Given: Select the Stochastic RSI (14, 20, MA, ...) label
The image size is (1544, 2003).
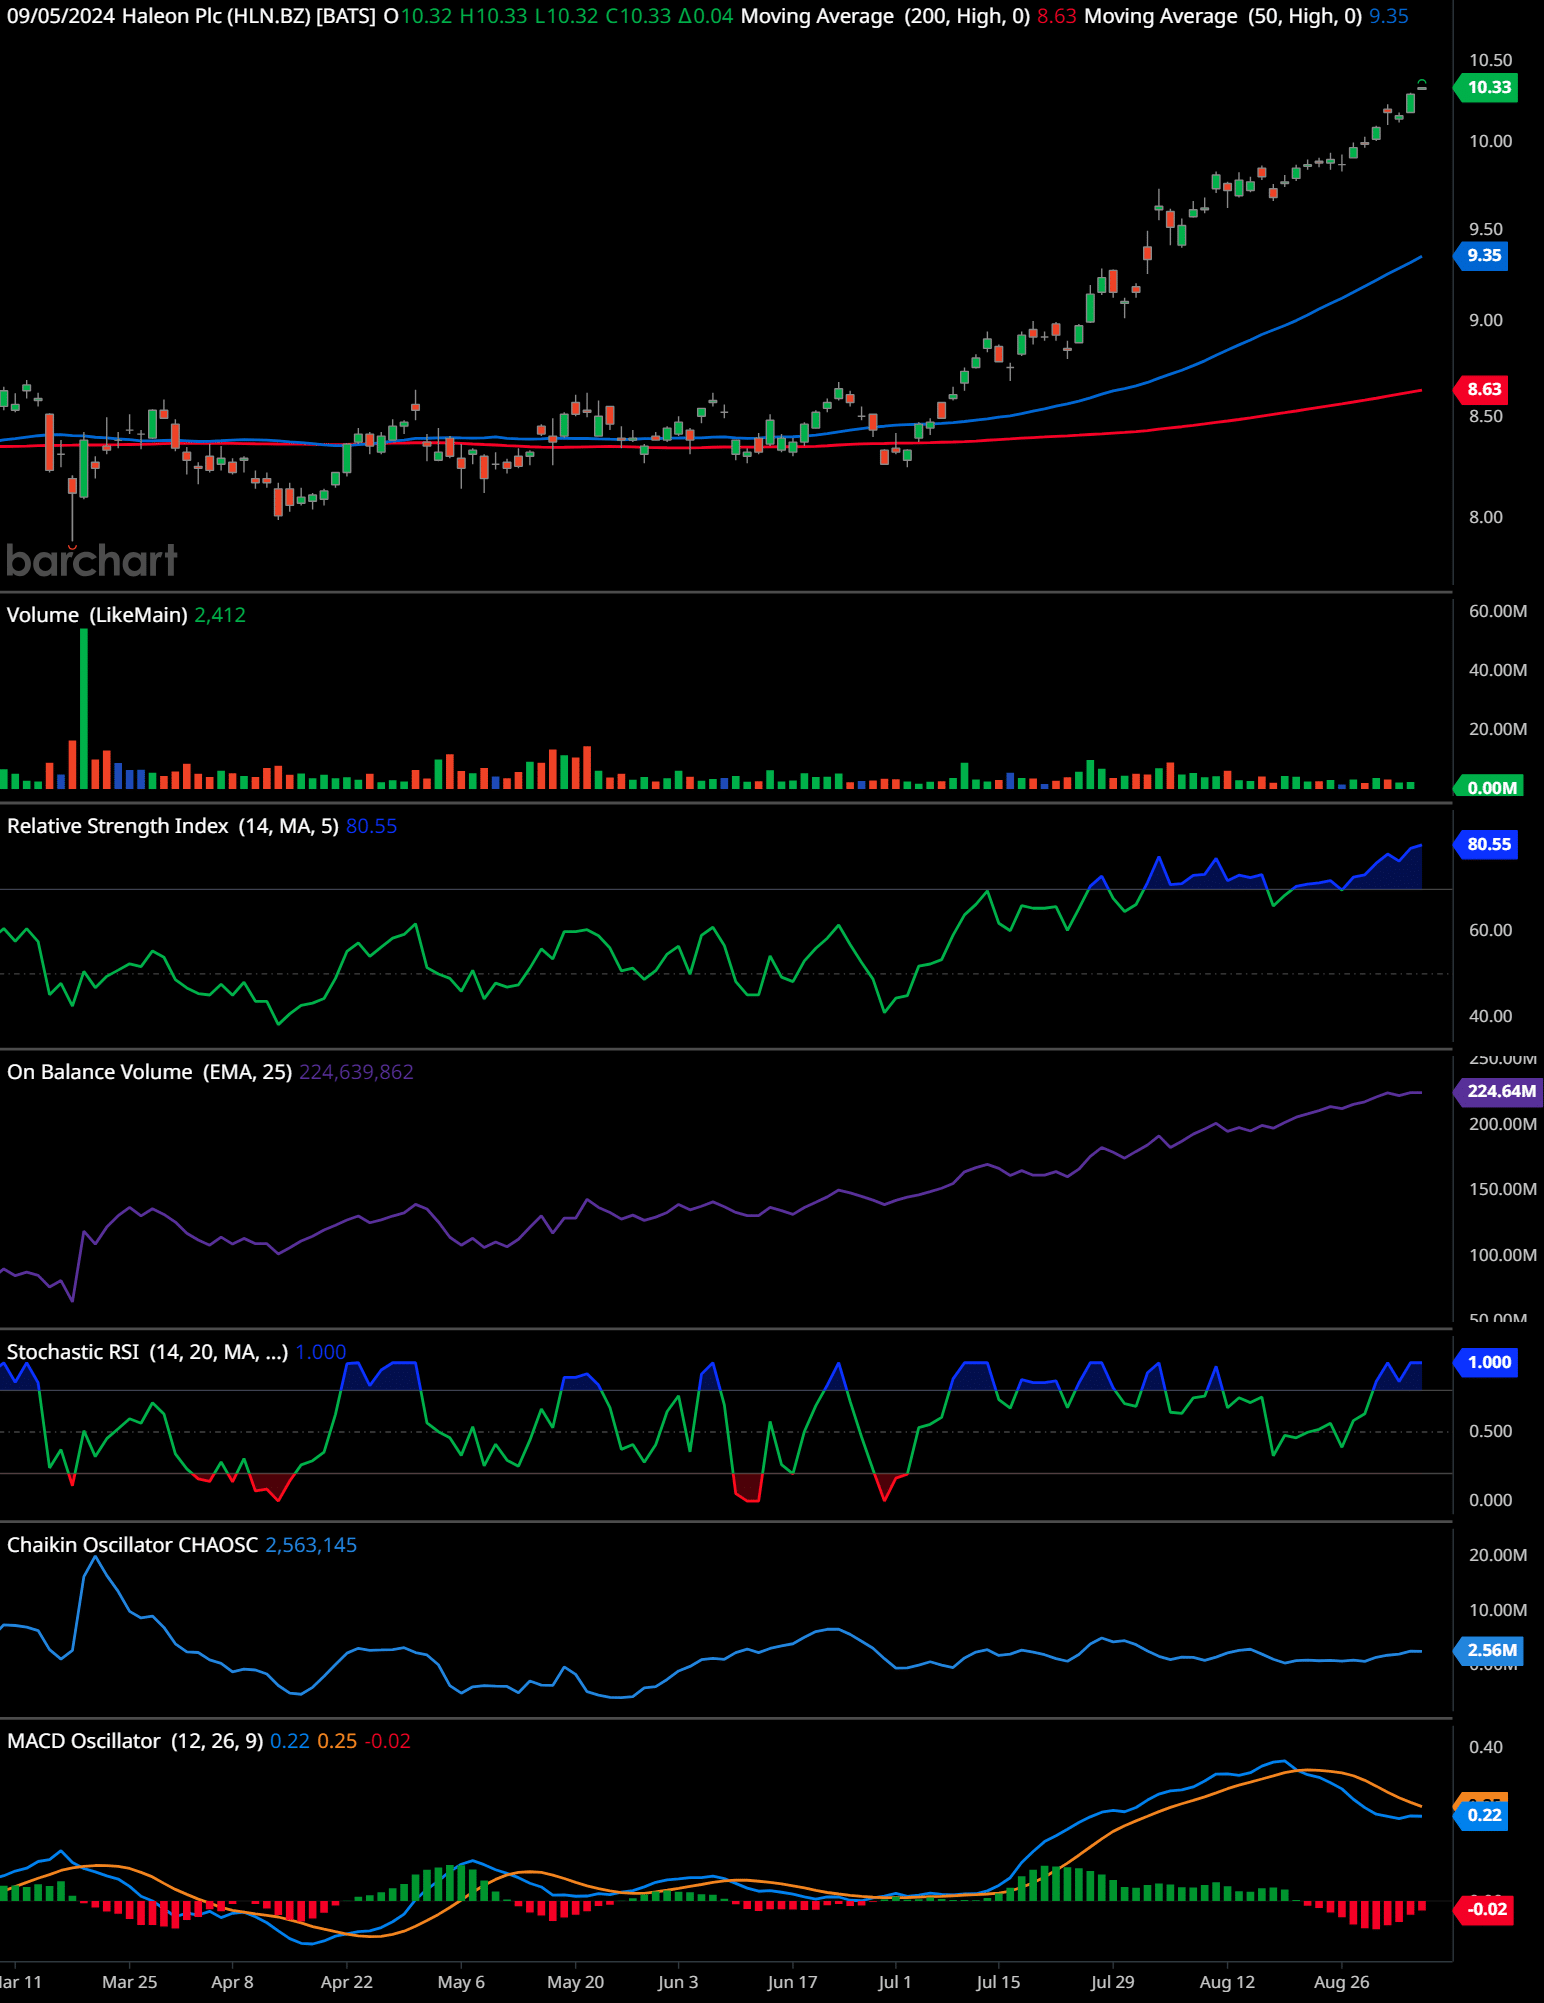Looking at the screenshot, I should pyautogui.click(x=147, y=1352).
